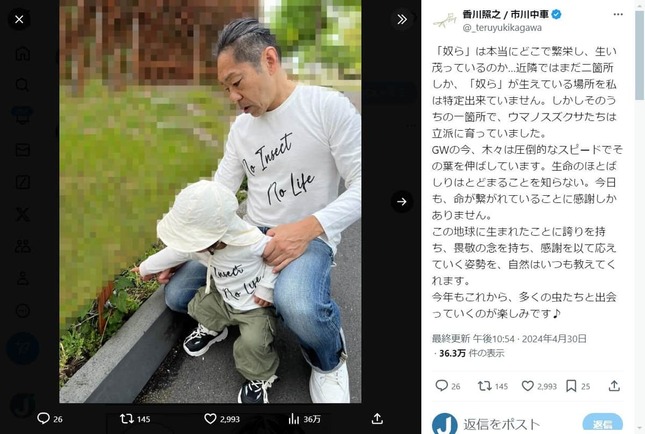Toggle heart icon below the photo
This screenshot has width=645, height=434.
tap(210, 419)
